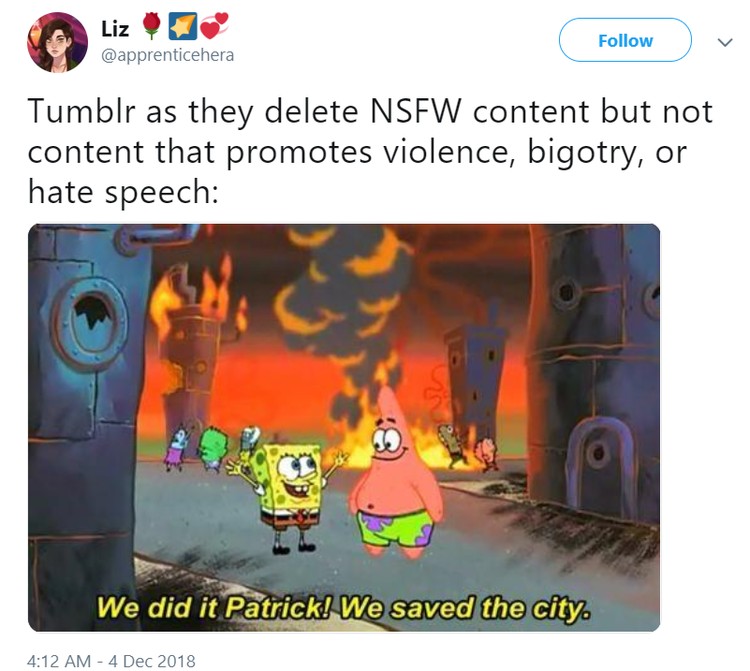The image size is (750, 671).
Task: Open the 4:12 AM - 4 Dec 2018 timestamp
Action: pos(111,661)
